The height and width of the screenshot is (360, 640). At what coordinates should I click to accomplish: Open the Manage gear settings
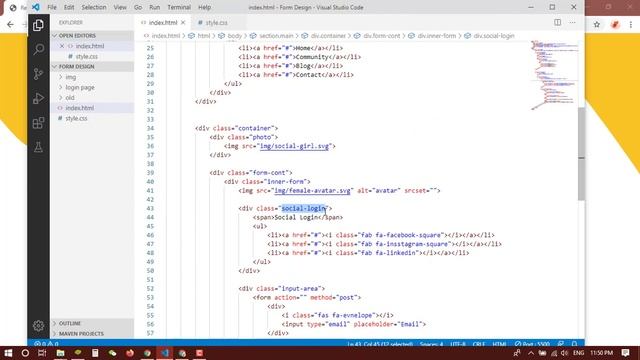[38, 325]
